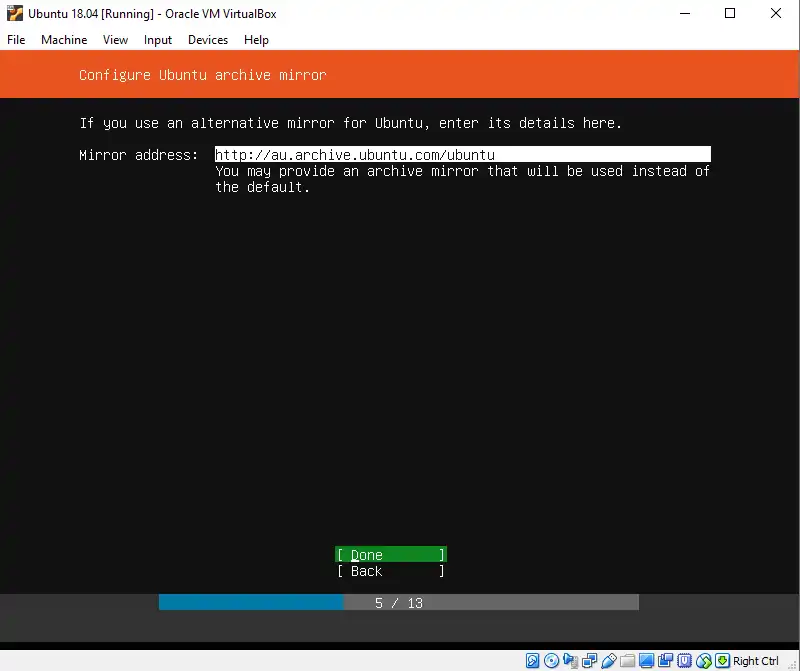
Task: Click the recording status icon
Action: tap(665, 661)
